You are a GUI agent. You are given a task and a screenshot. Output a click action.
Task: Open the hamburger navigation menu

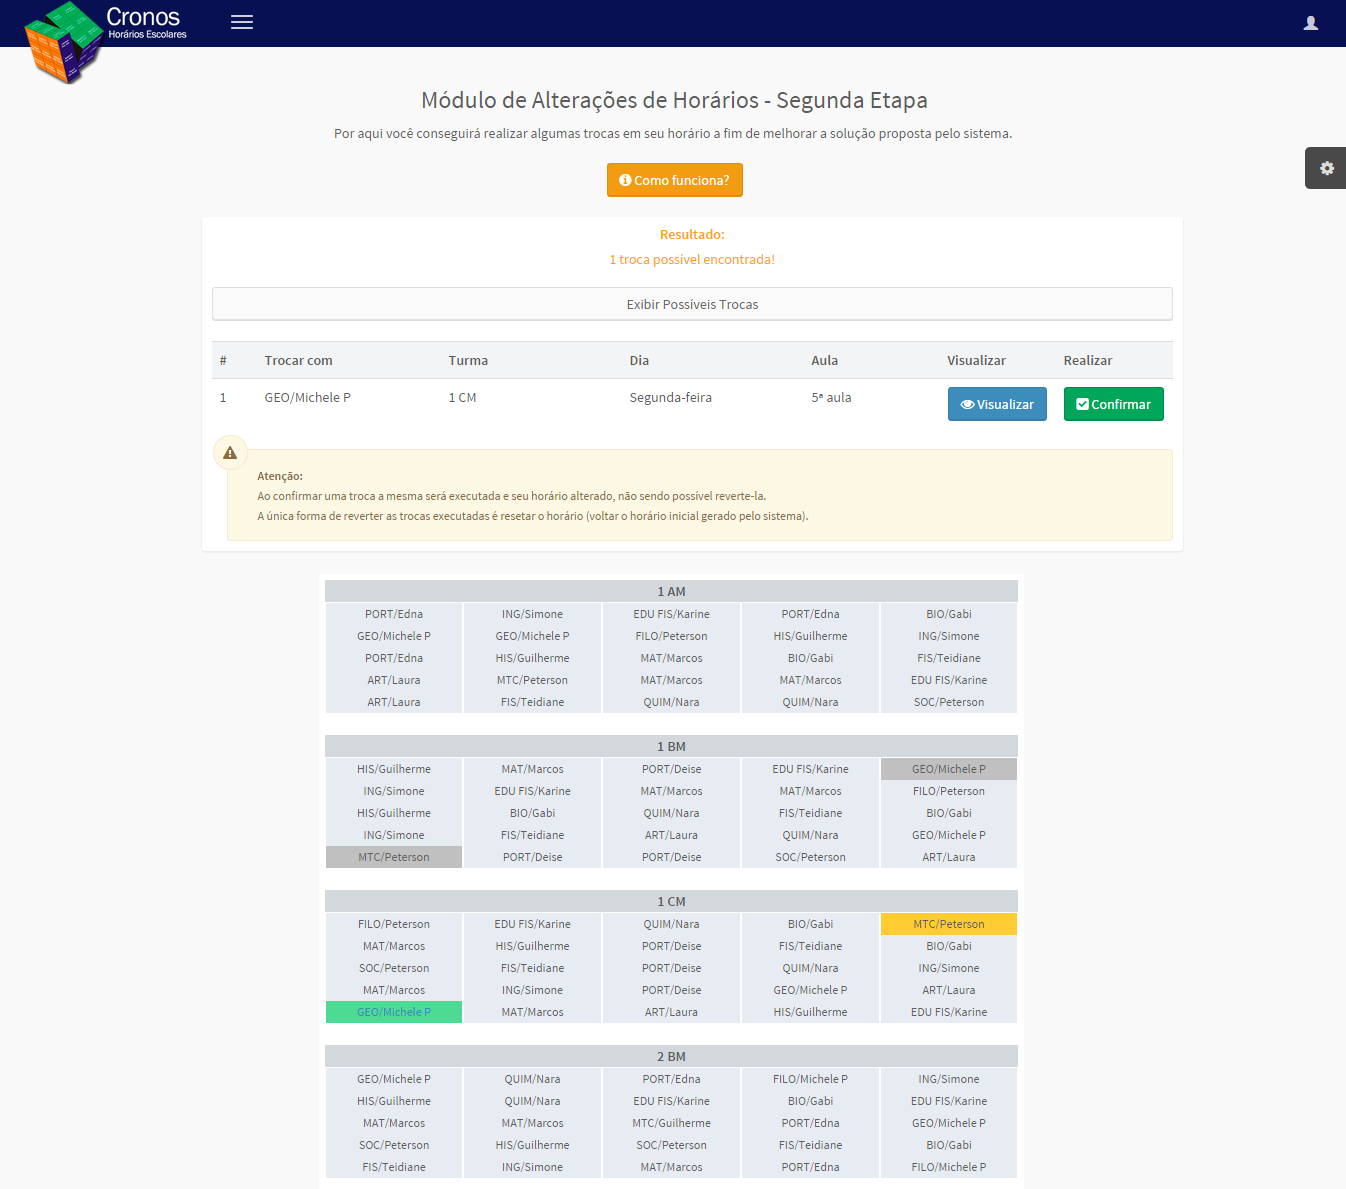click(242, 22)
